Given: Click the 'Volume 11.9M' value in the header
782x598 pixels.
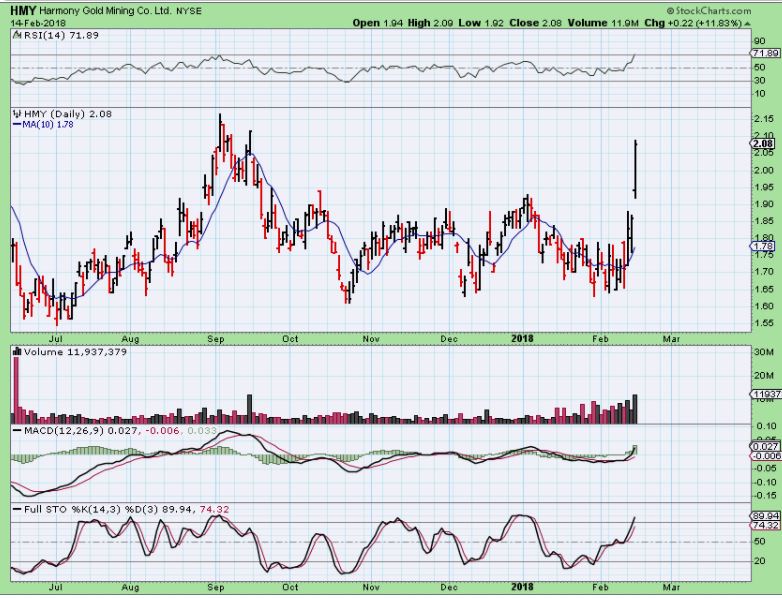Looking at the screenshot, I should 601,23.
